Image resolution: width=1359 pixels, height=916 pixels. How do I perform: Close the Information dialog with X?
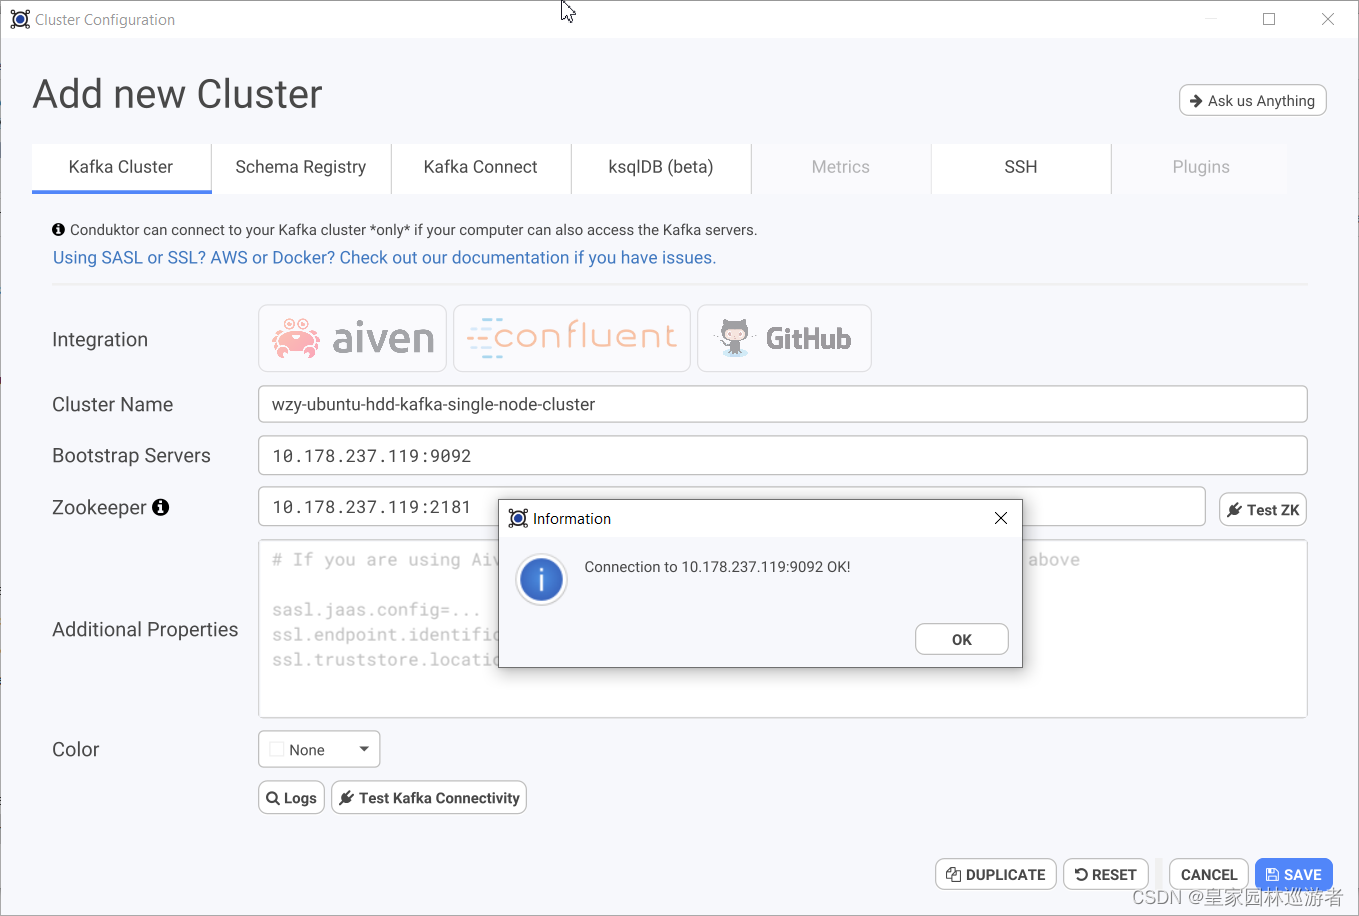coord(1000,518)
